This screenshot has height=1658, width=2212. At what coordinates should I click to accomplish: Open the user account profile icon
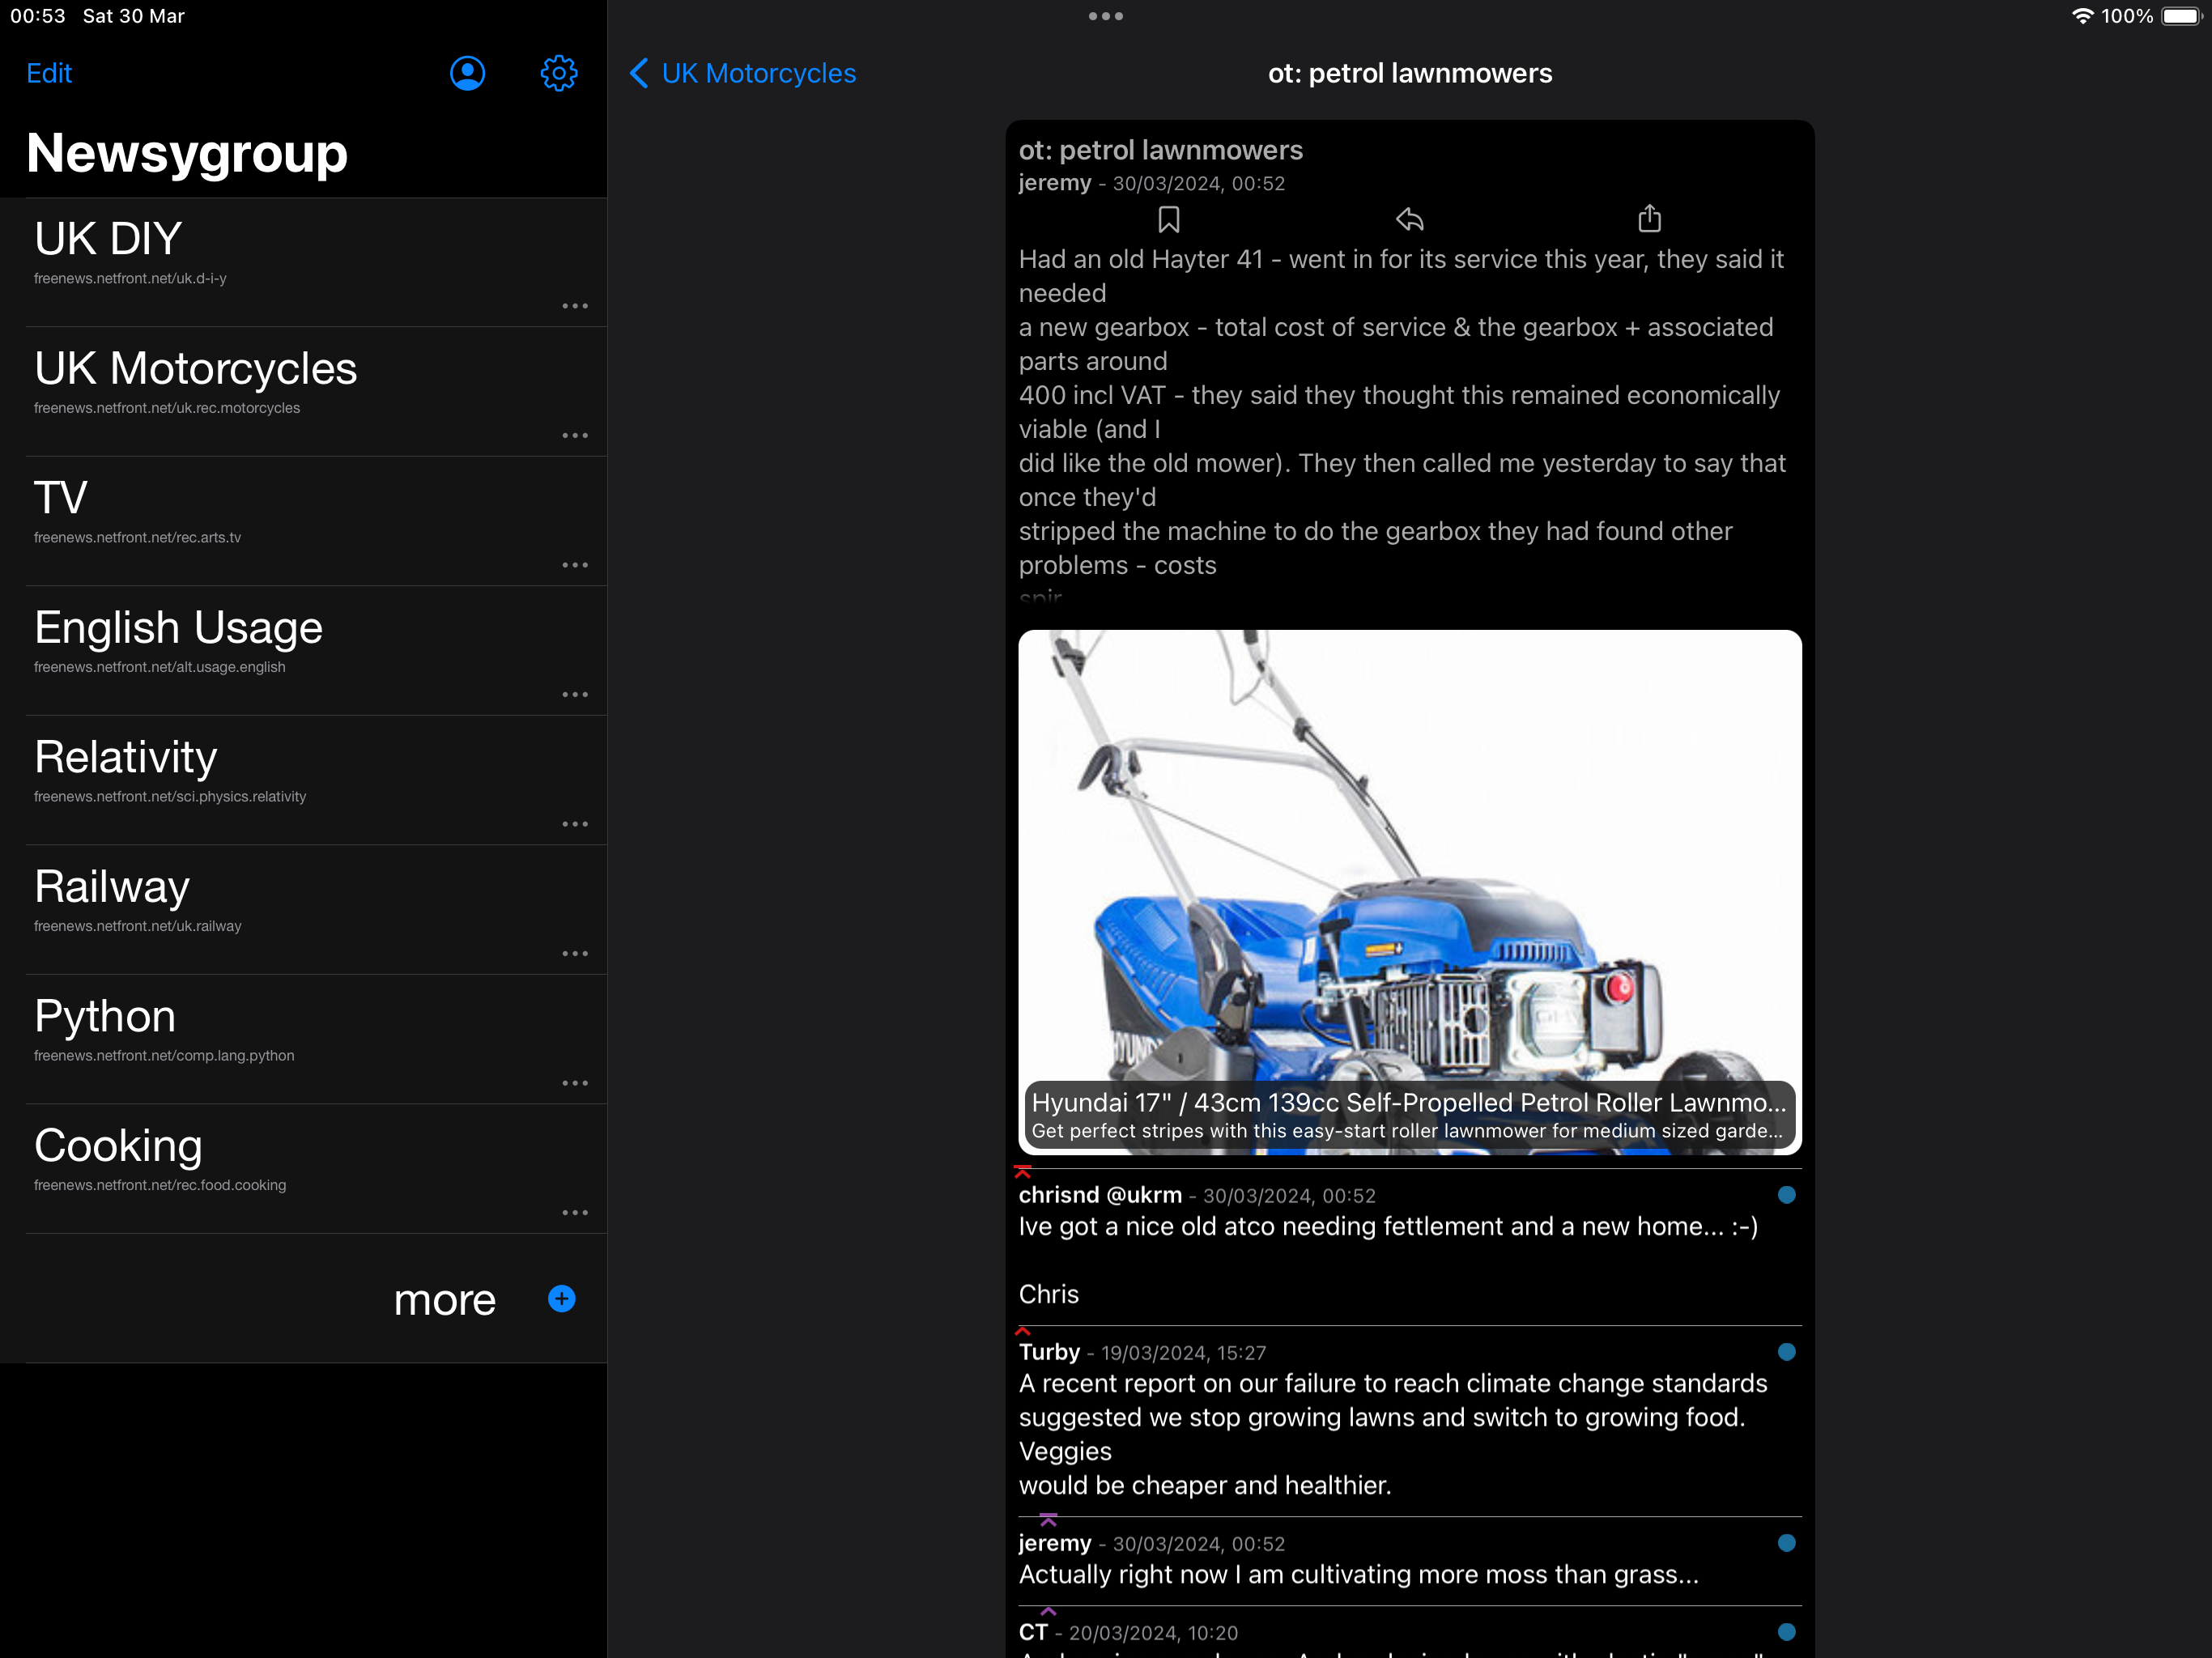(x=467, y=73)
